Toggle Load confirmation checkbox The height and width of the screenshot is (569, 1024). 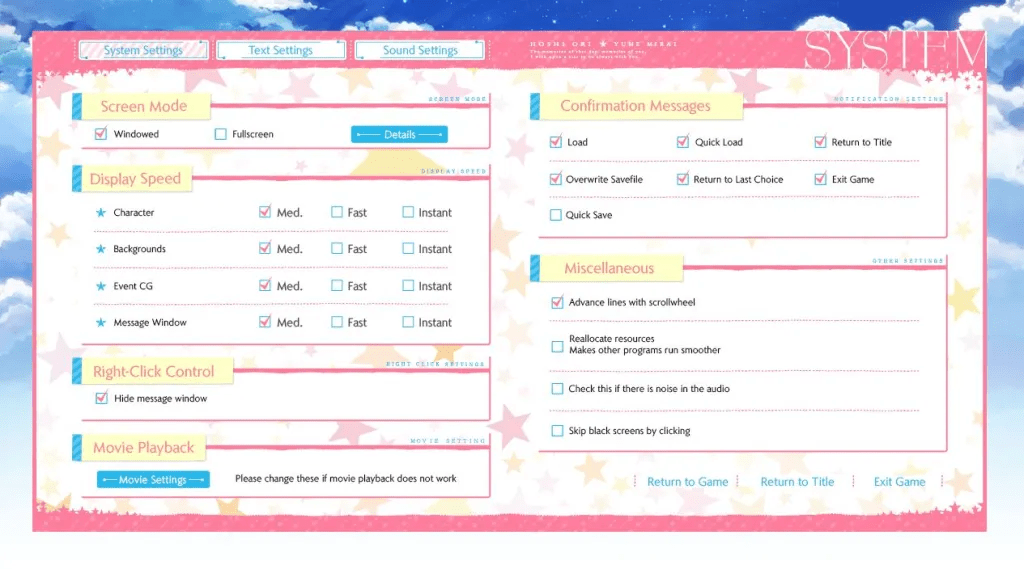[x=556, y=142]
